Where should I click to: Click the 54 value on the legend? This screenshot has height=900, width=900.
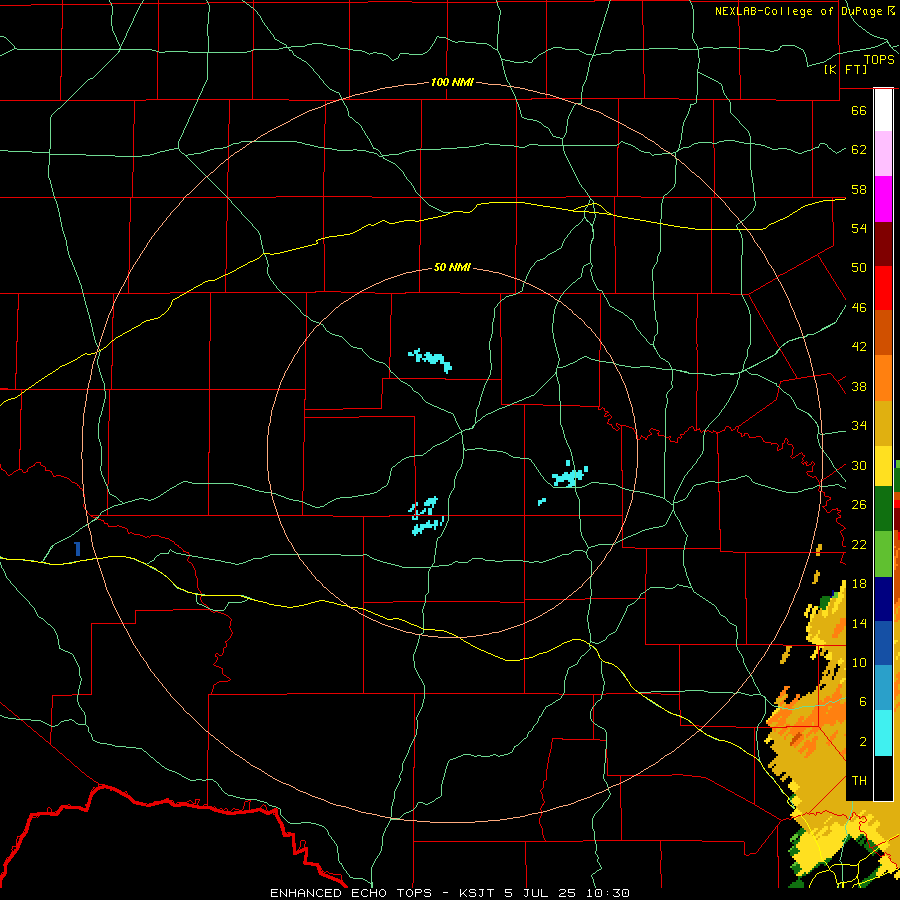coord(859,228)
